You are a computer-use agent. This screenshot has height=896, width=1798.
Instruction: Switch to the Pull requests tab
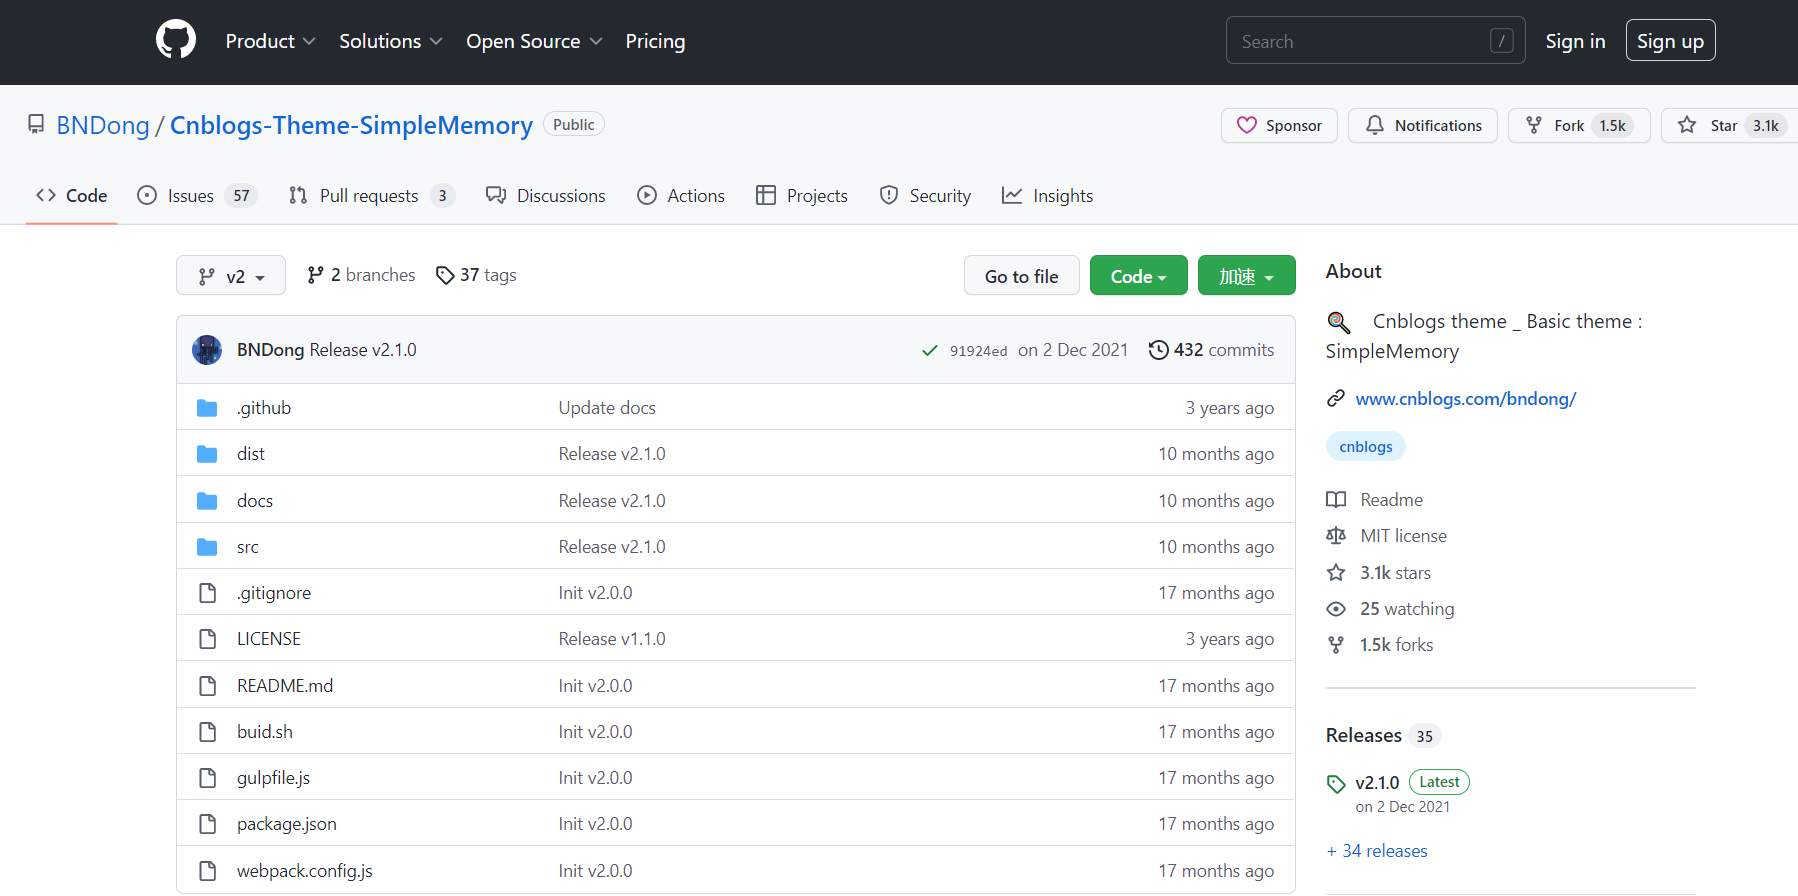[371, 196]
